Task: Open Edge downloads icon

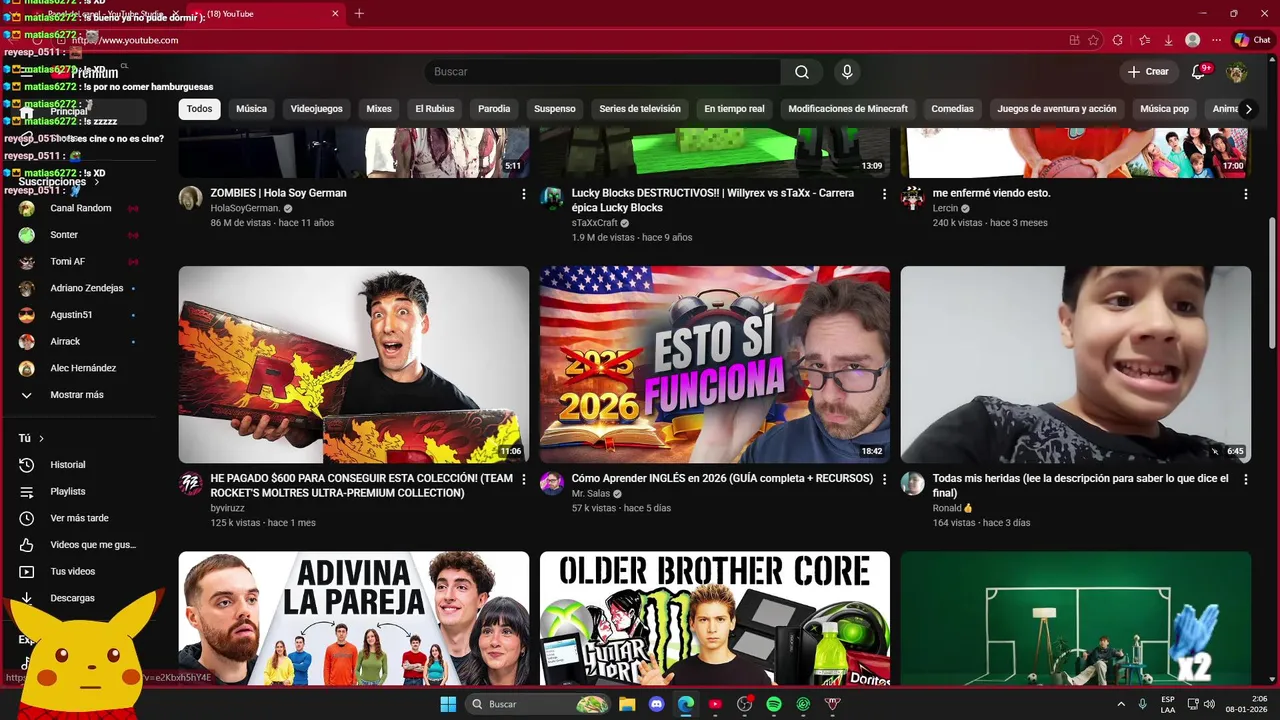Action: click(x=1168, y=40)
